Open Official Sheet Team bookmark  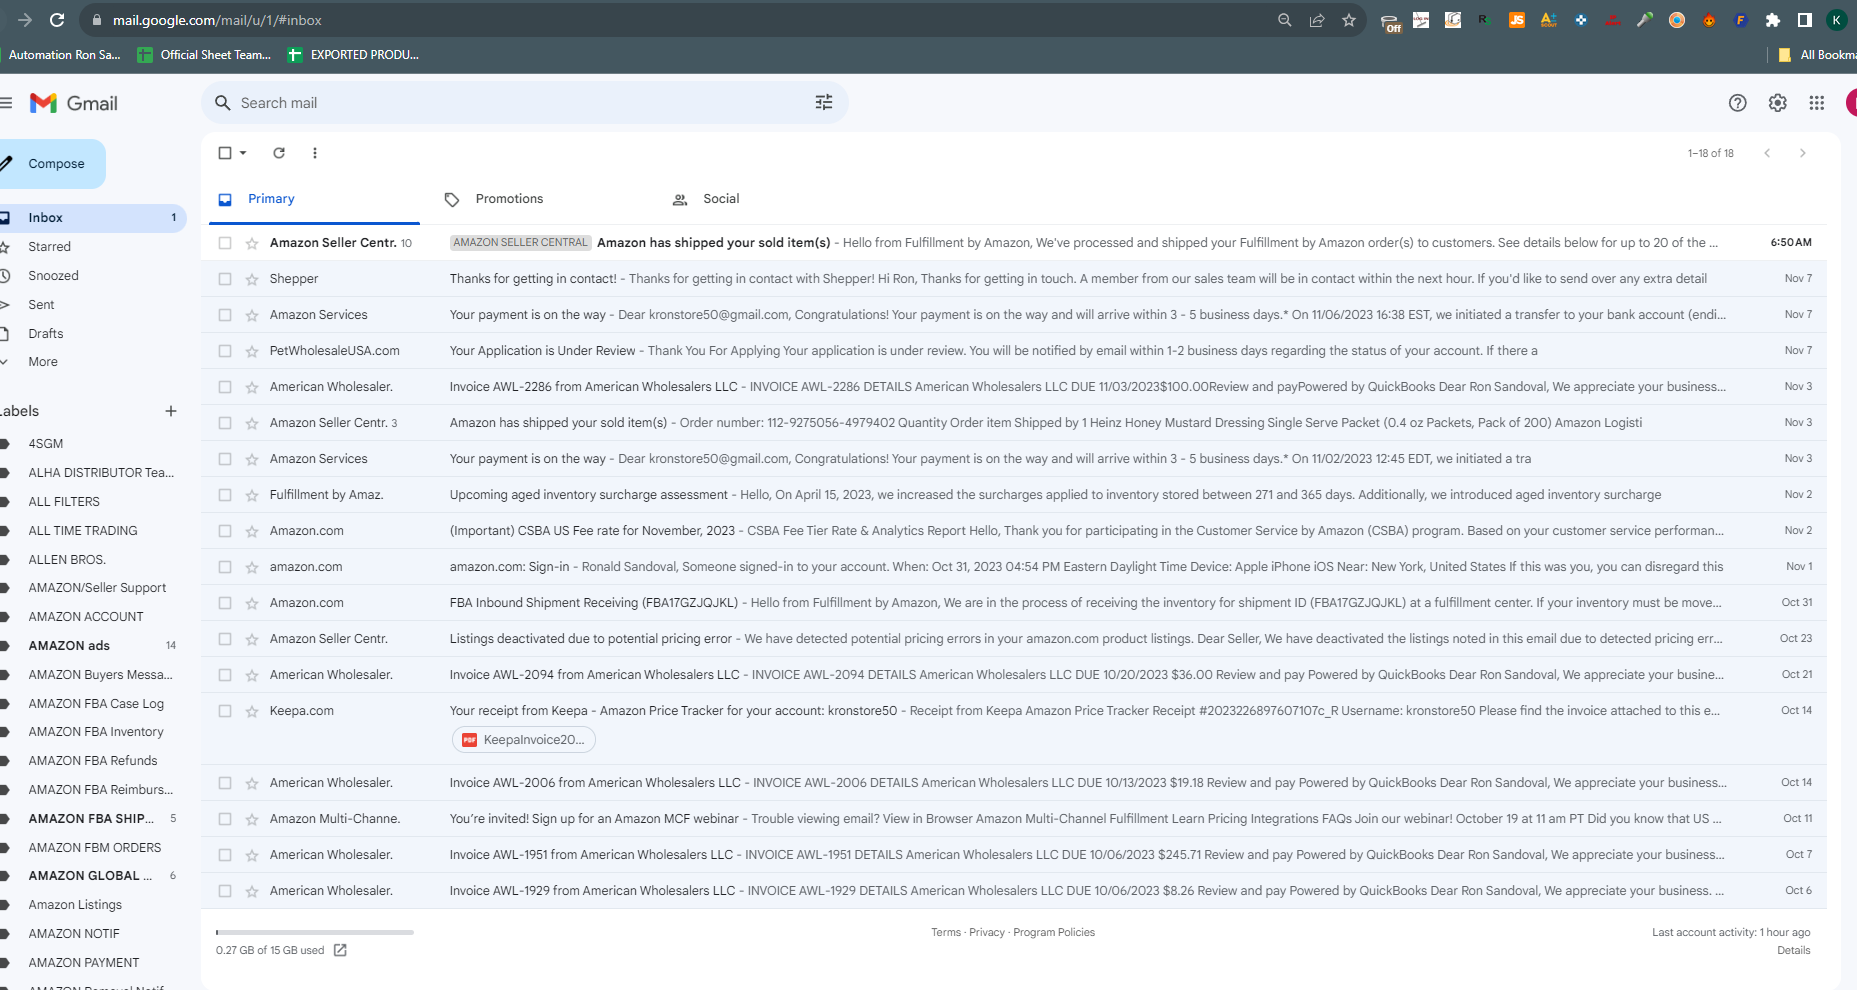coord(204,55)
